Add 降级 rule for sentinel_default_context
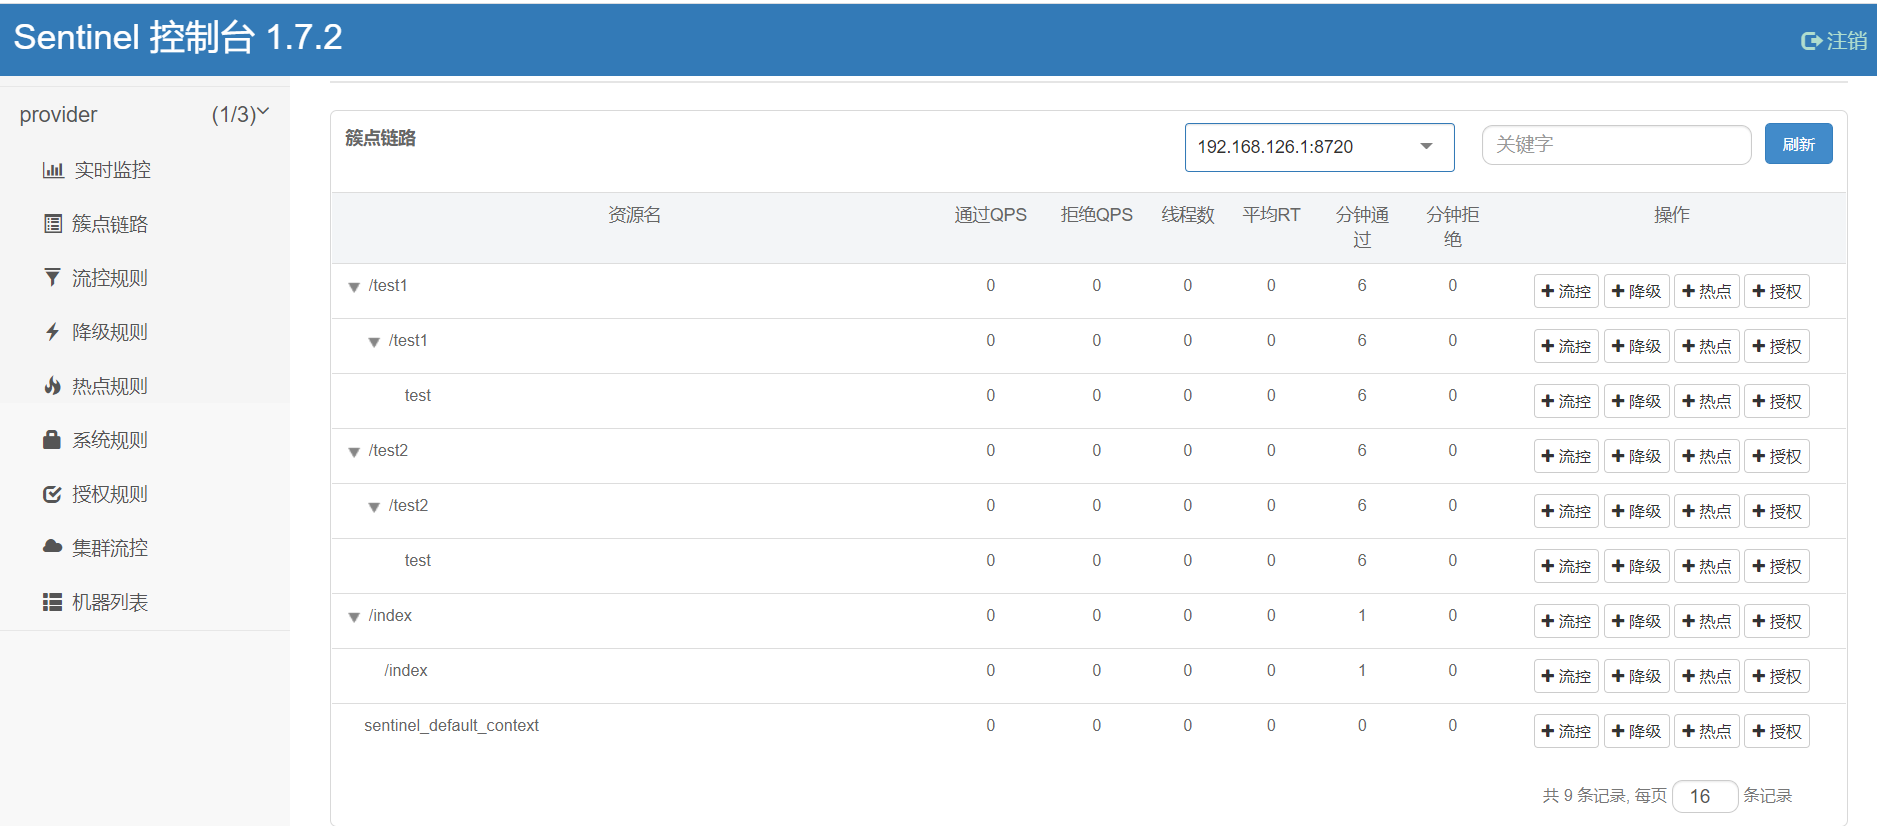This screenshot has width=1877, height=826. tap(1636, 731)
